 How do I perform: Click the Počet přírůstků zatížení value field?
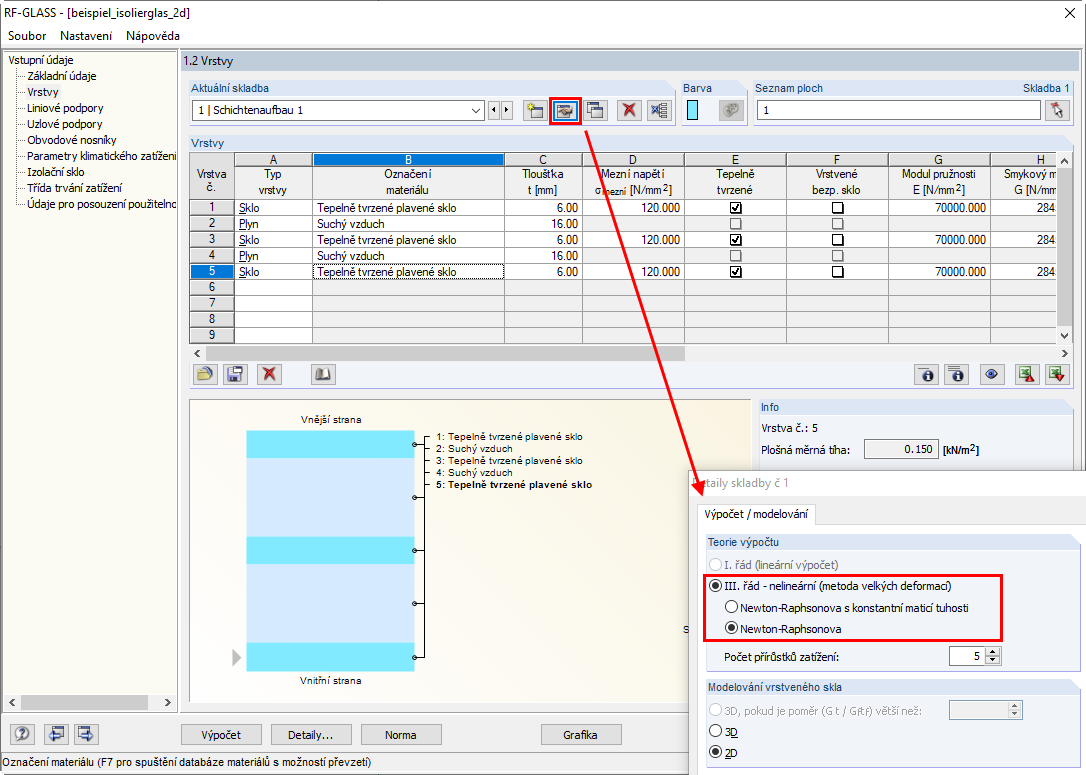(x=967, y=656)
